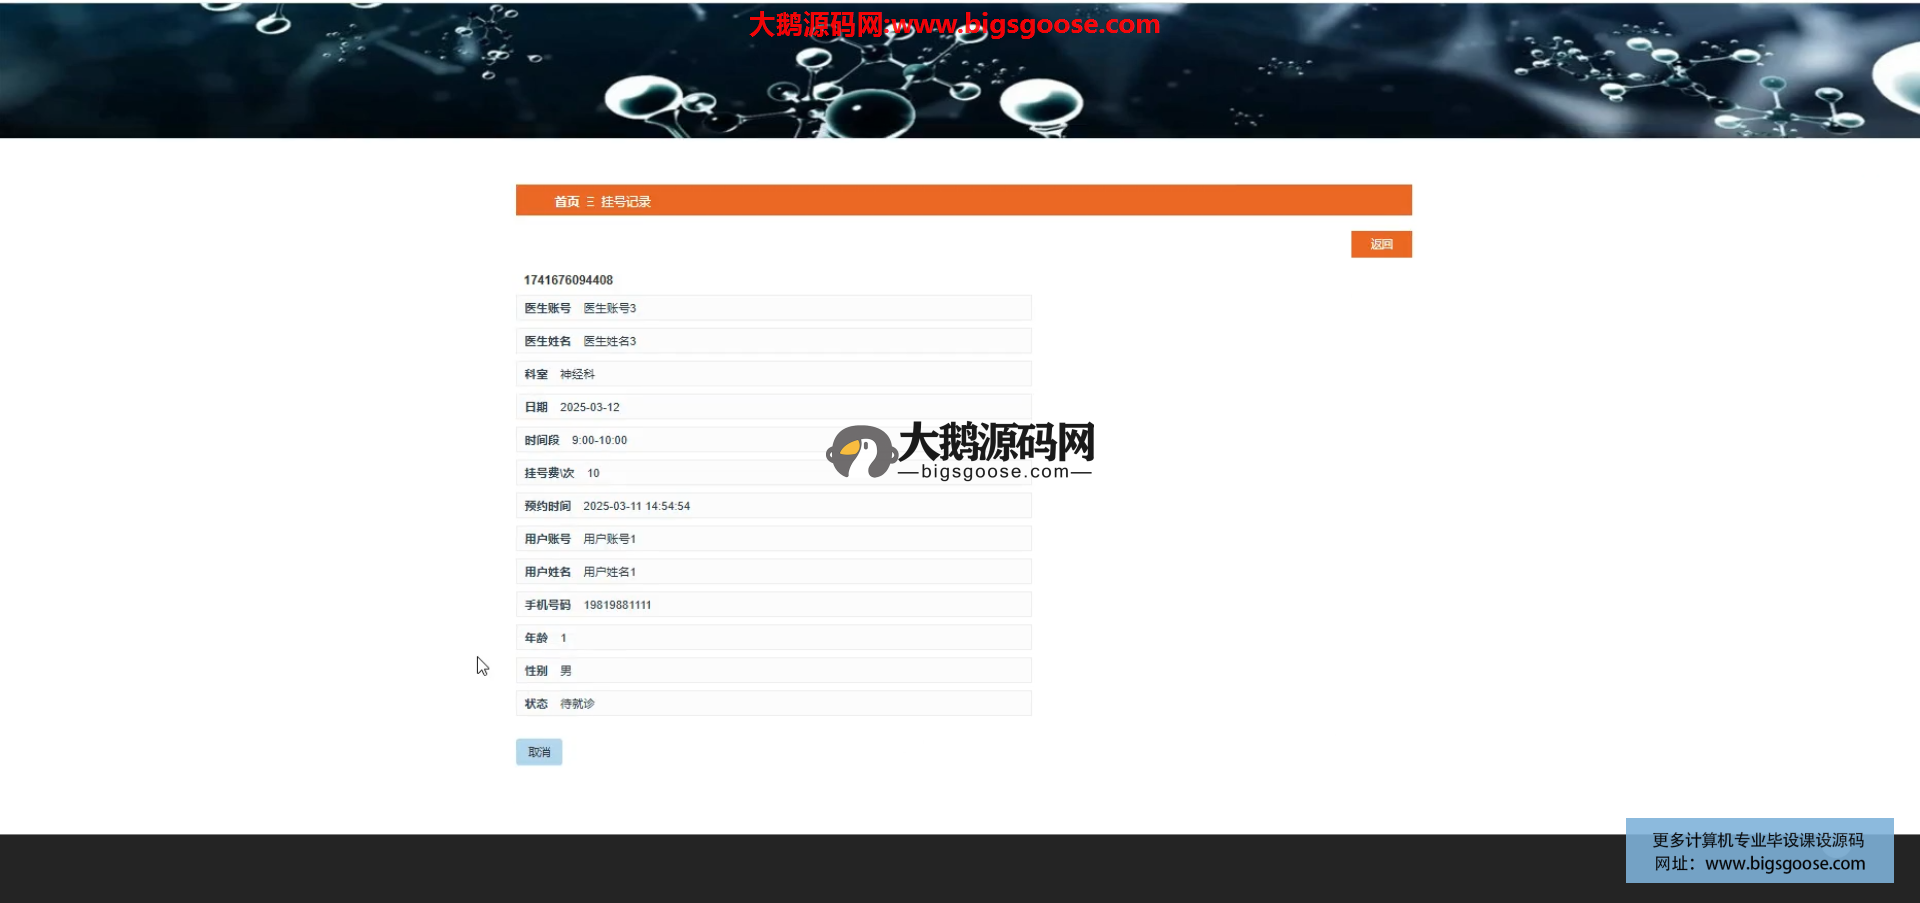Click the 性别 男 row
Screen dimensions: 1920x903
[x=772, y=671]
